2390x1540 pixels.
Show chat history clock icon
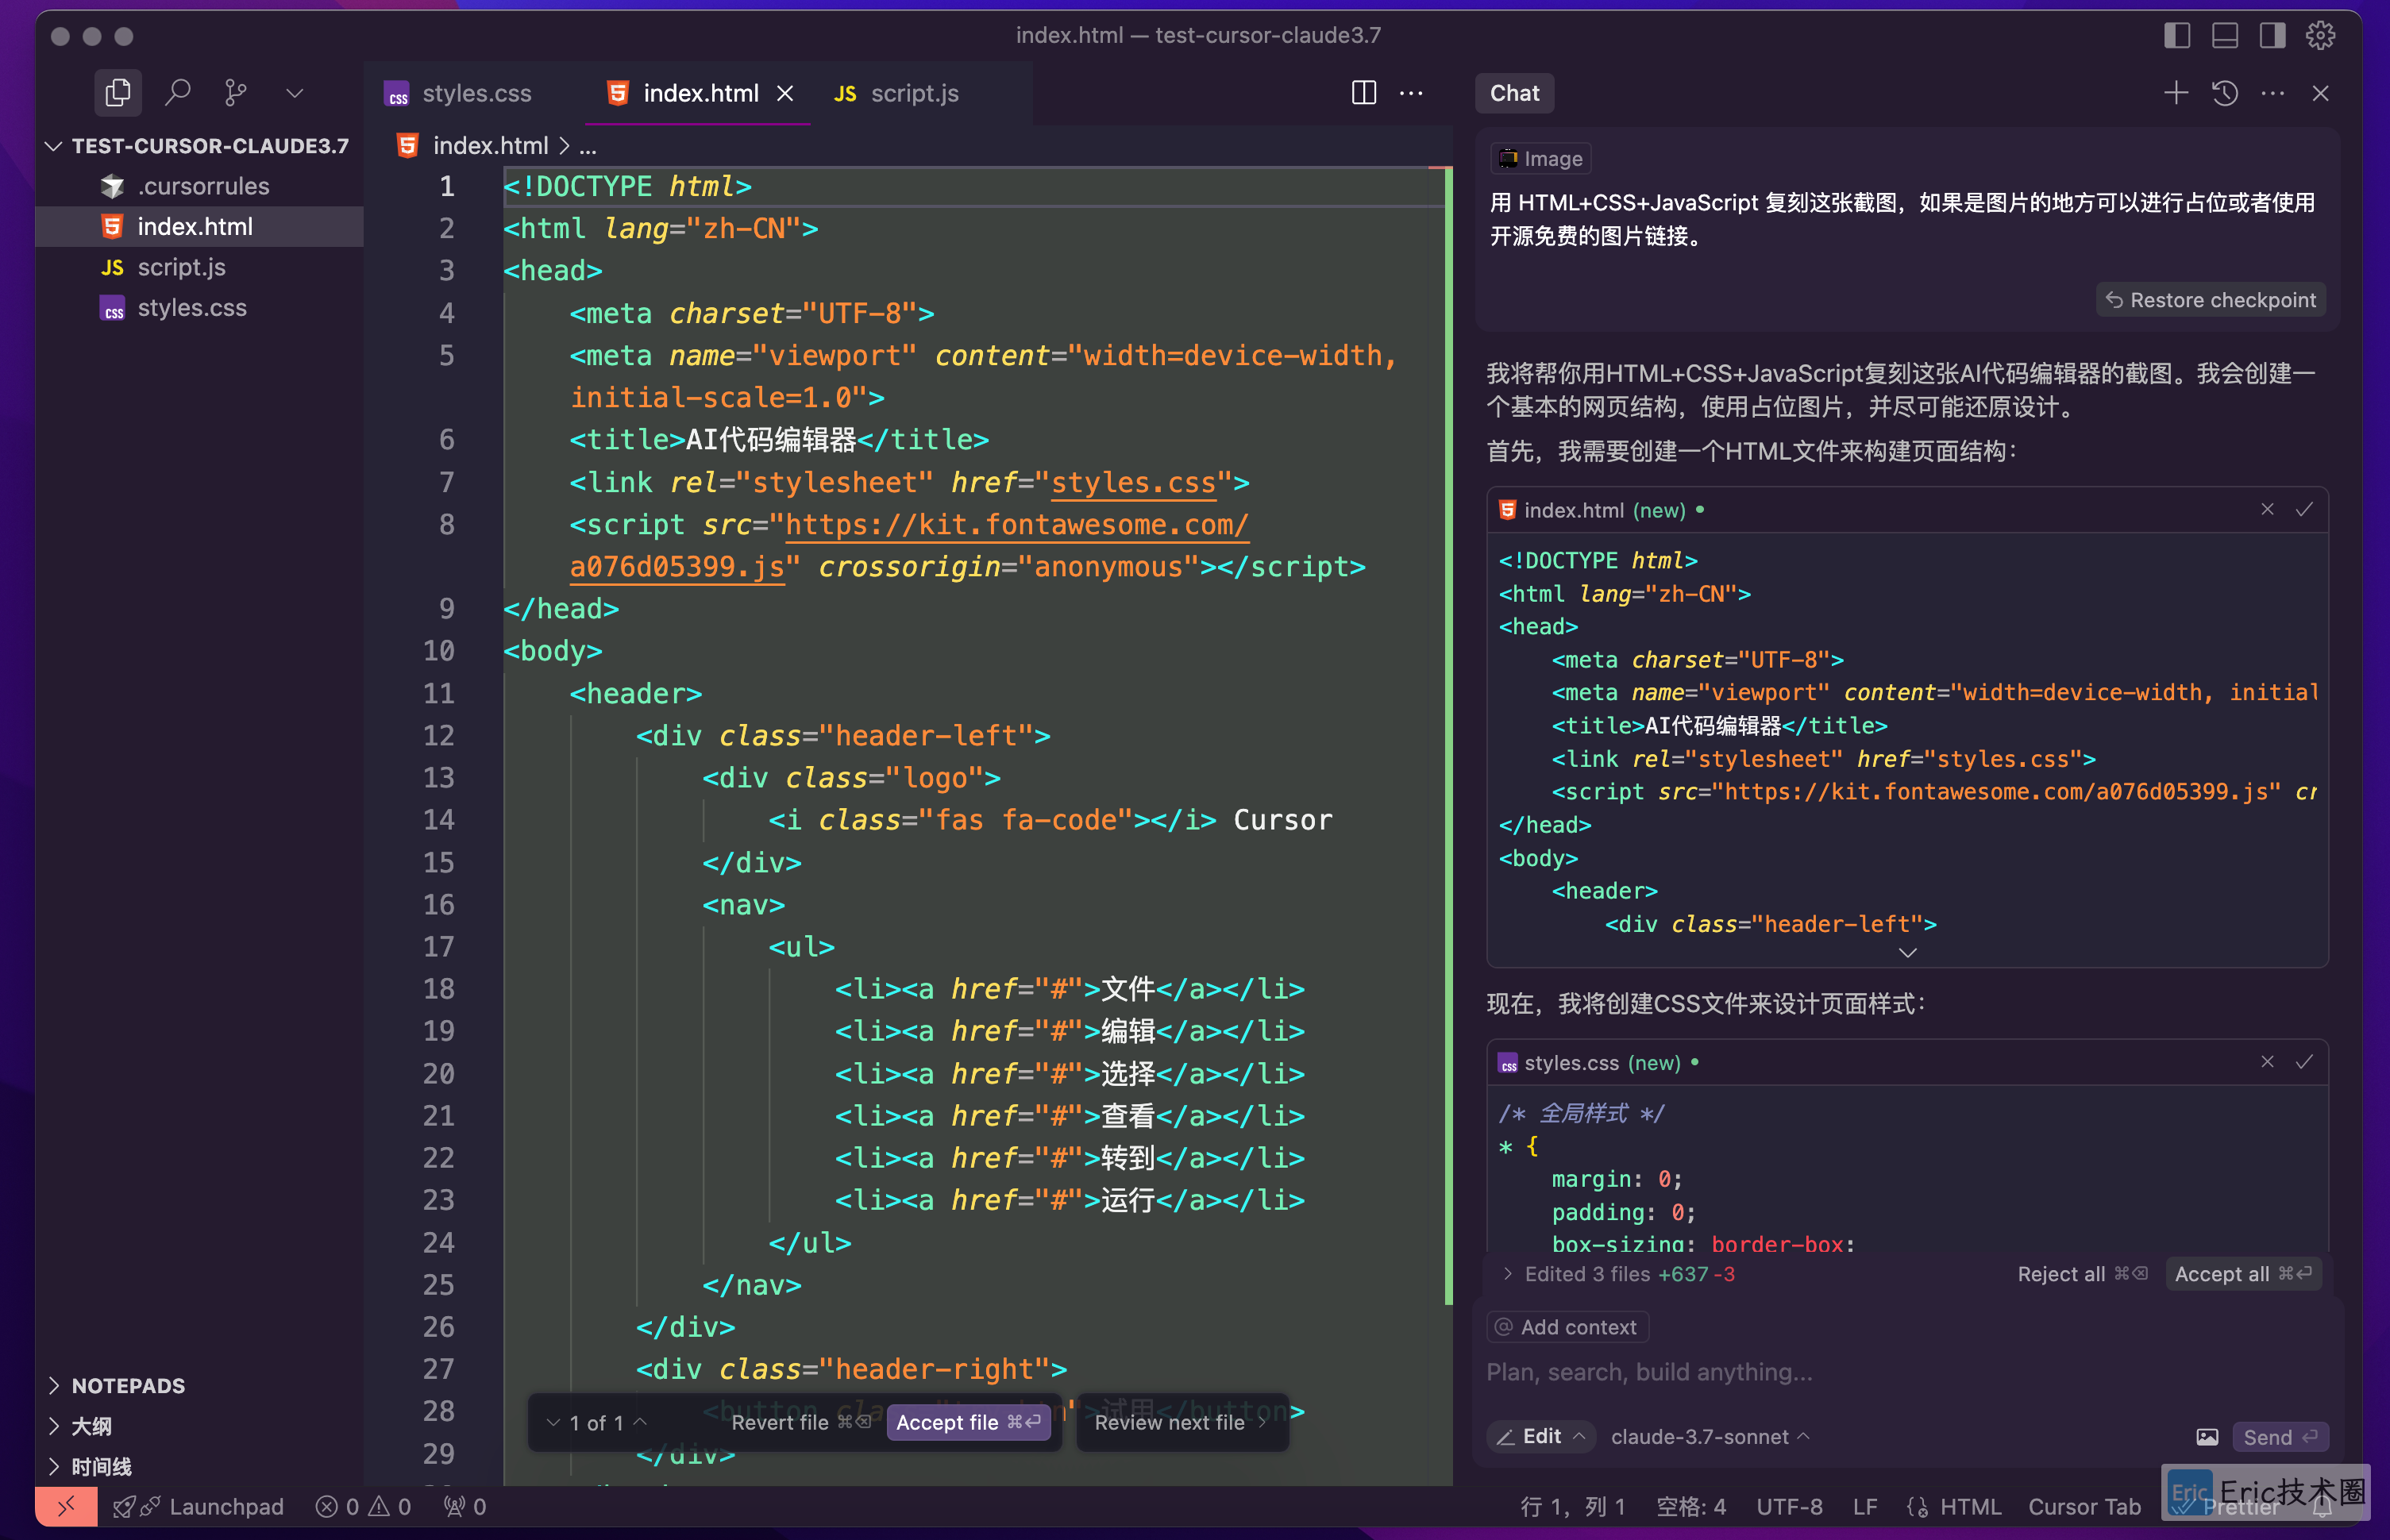(2224, 93)
